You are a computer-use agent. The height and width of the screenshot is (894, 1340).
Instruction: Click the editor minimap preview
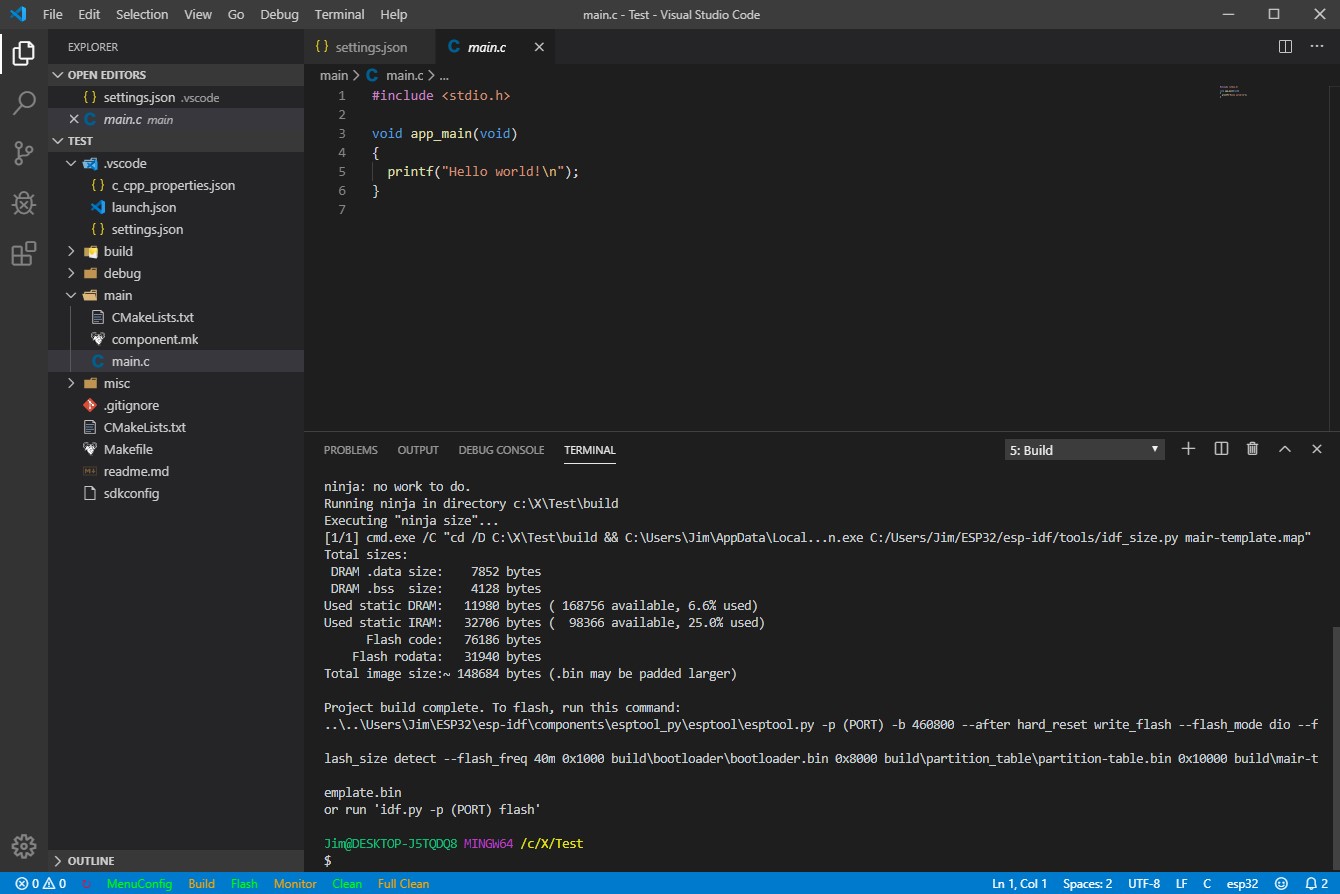[x=1234, y=92]
